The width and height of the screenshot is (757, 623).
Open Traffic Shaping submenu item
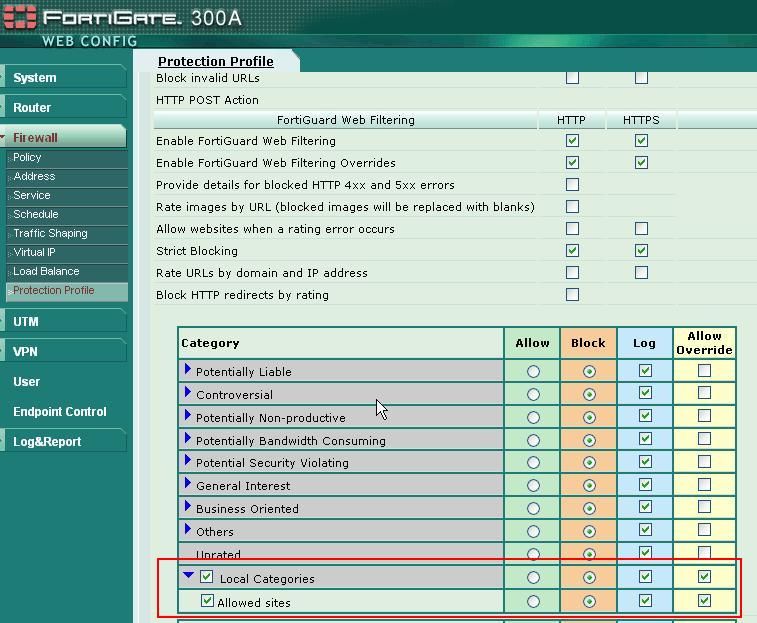(50, 233)
